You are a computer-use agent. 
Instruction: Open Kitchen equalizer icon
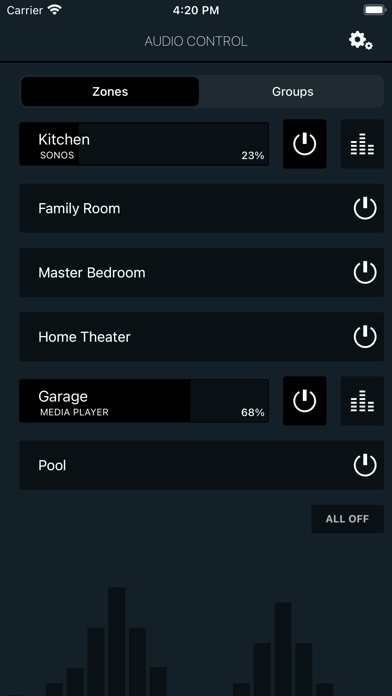[x=362, y=144]
